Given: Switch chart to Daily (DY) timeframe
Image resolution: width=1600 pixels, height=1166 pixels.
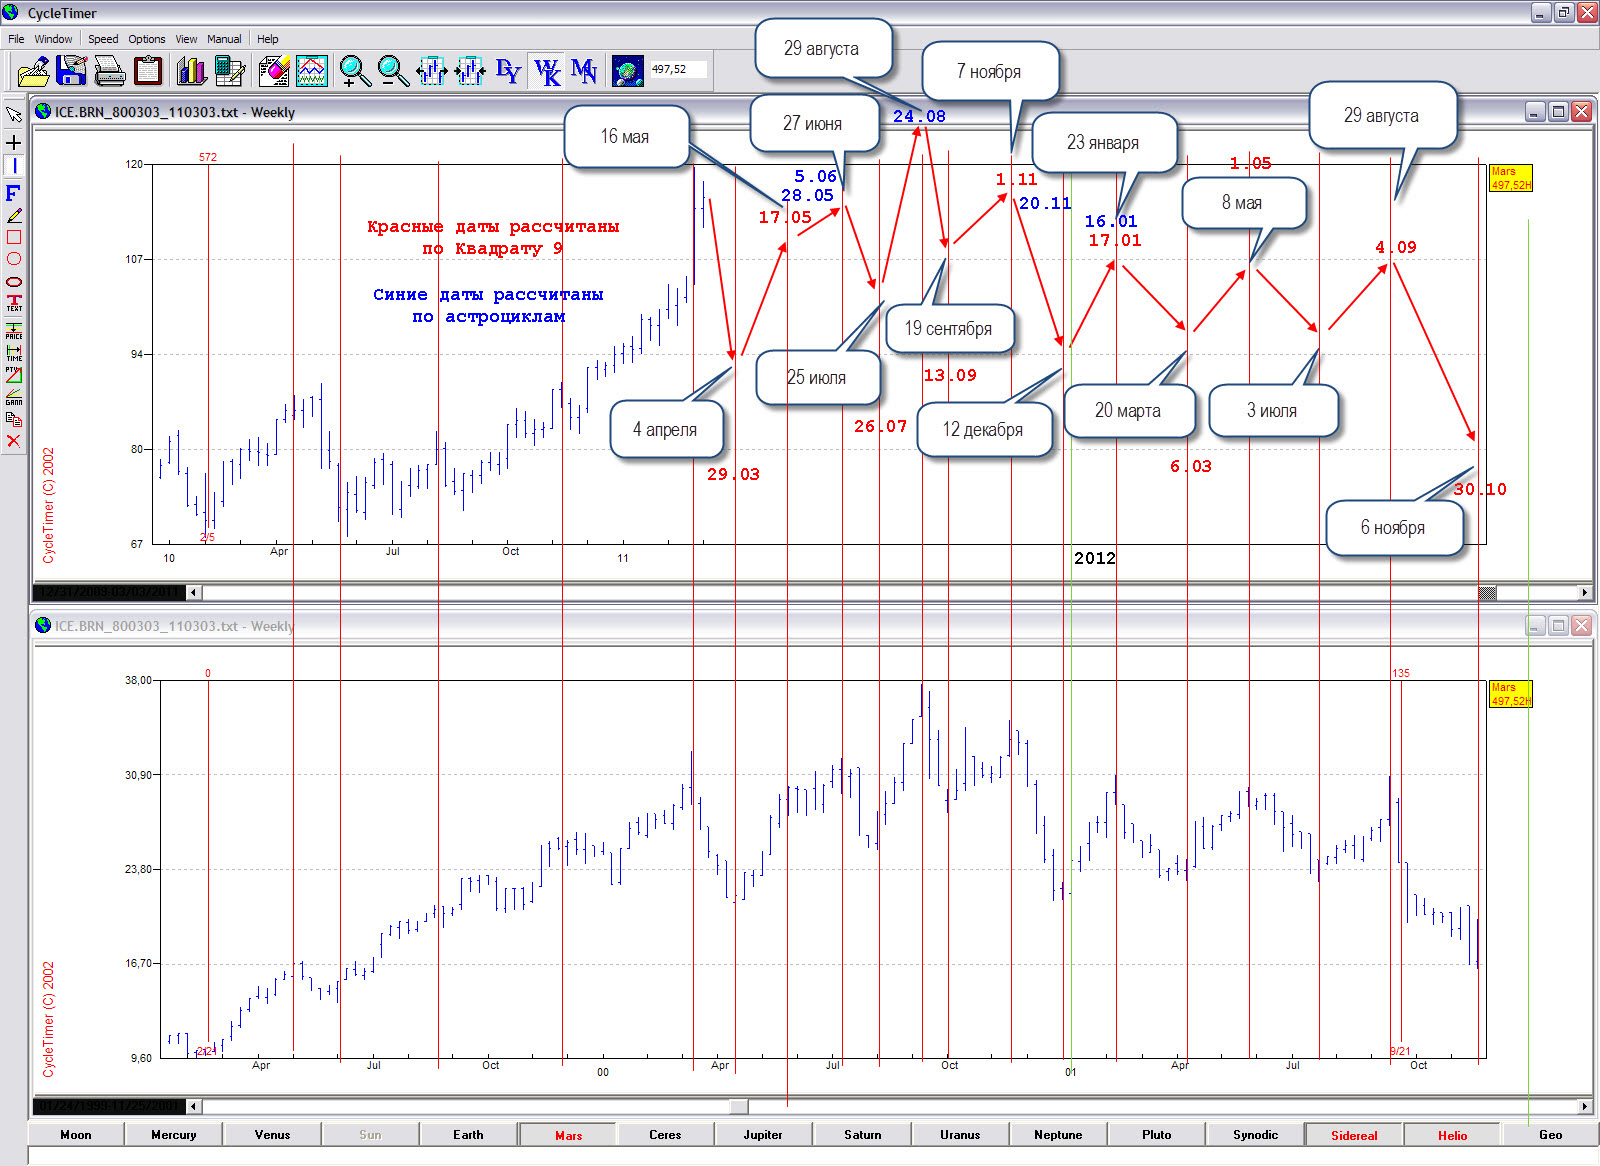Looking at the screenshot, I should pos(508,71).
